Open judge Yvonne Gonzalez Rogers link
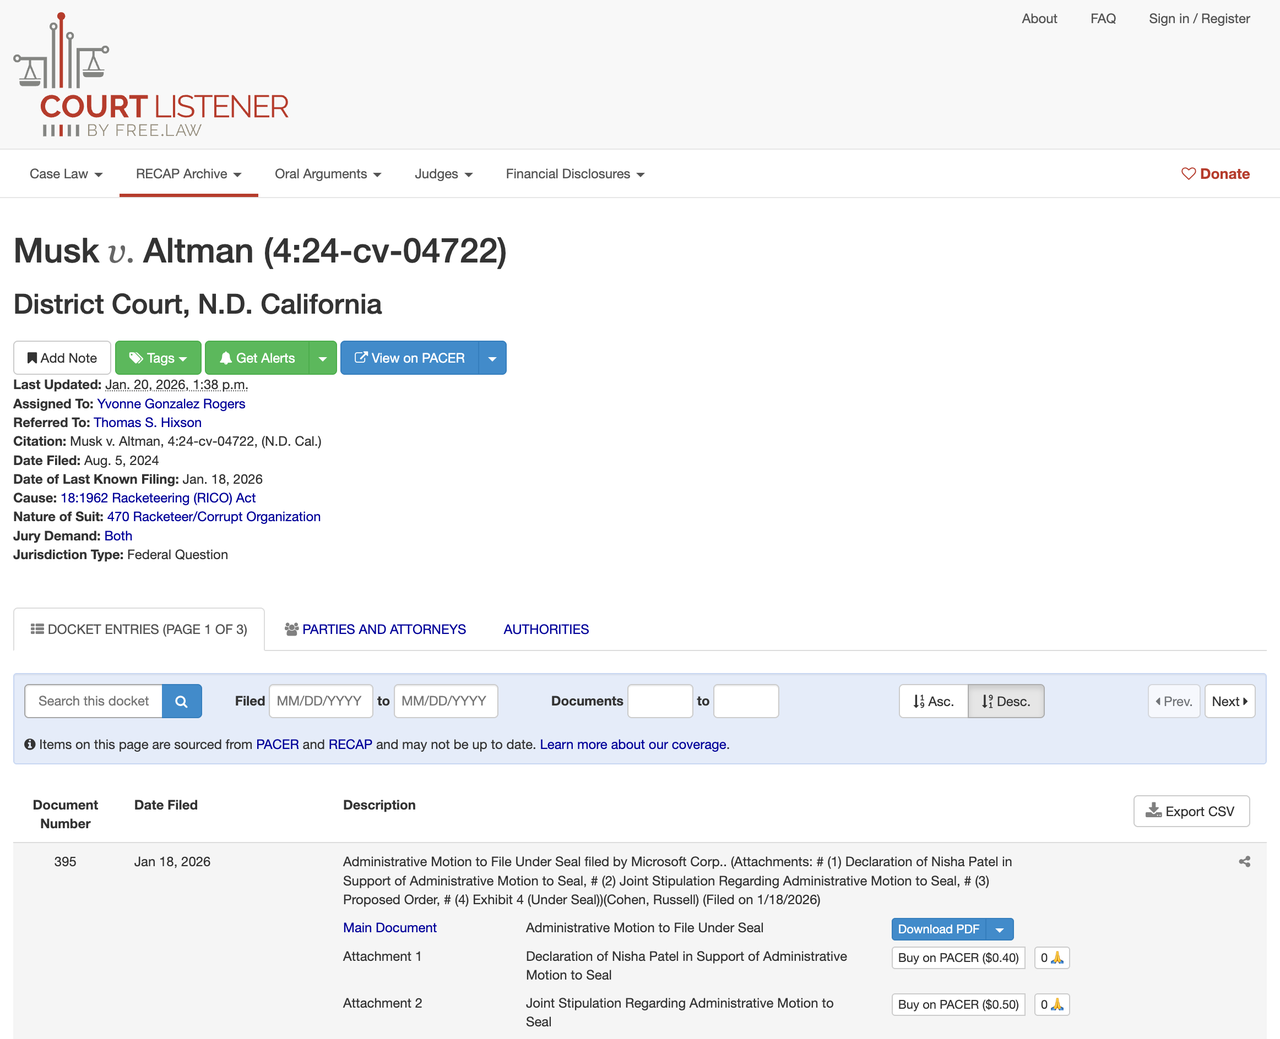The height and width of the screenshot is (1039, 1280). coord(171,404)
